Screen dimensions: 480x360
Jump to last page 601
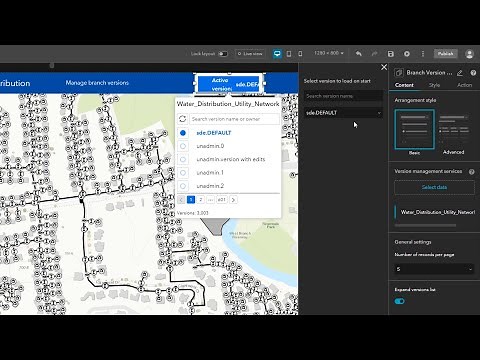click(x=221, y=200)
